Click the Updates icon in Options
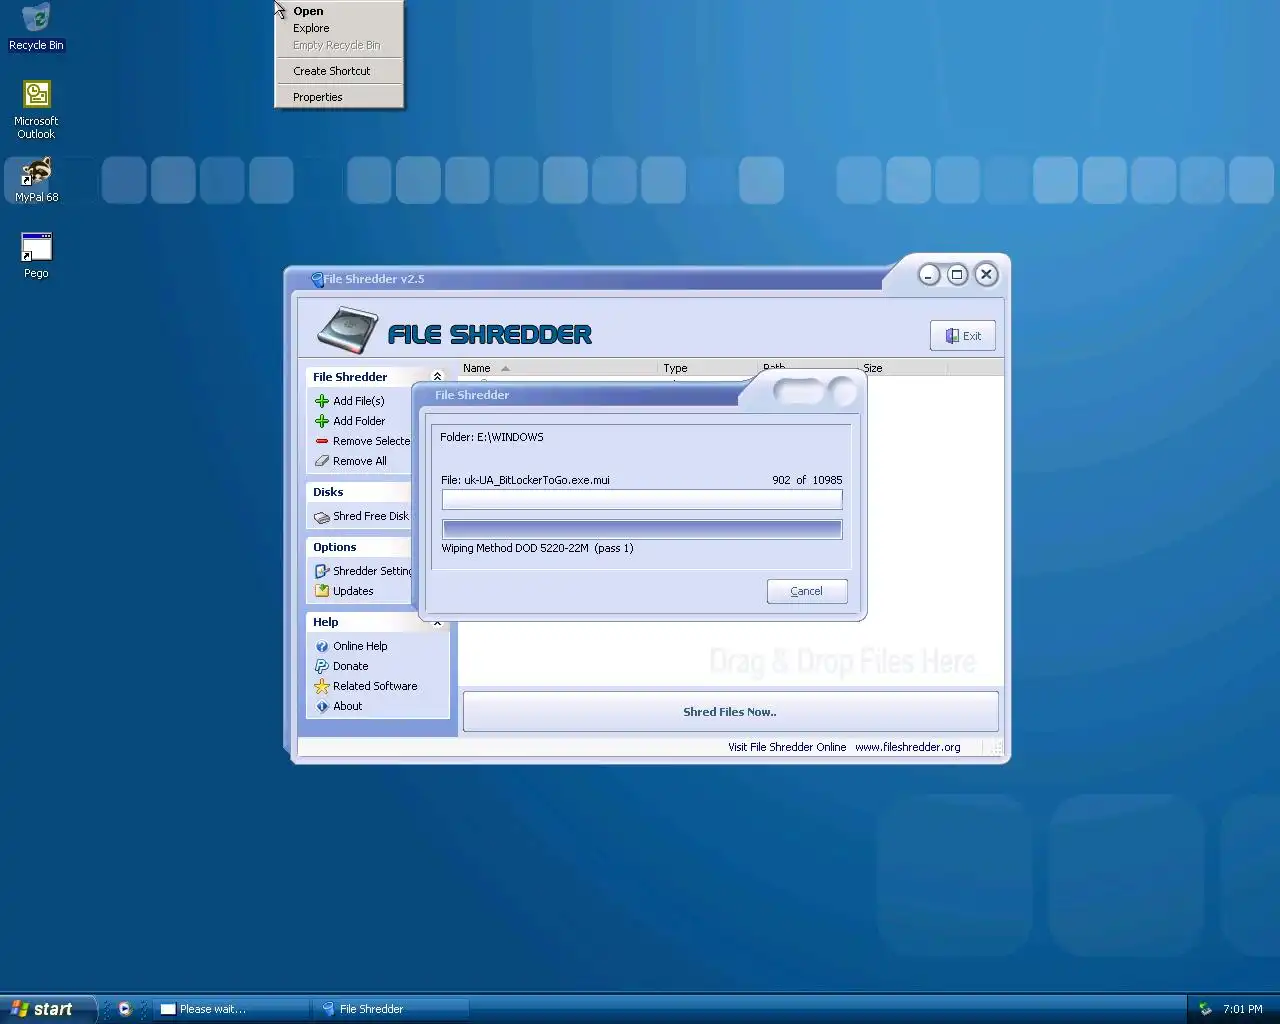This screenshot has width=1280, height=1024. point(322,591)
